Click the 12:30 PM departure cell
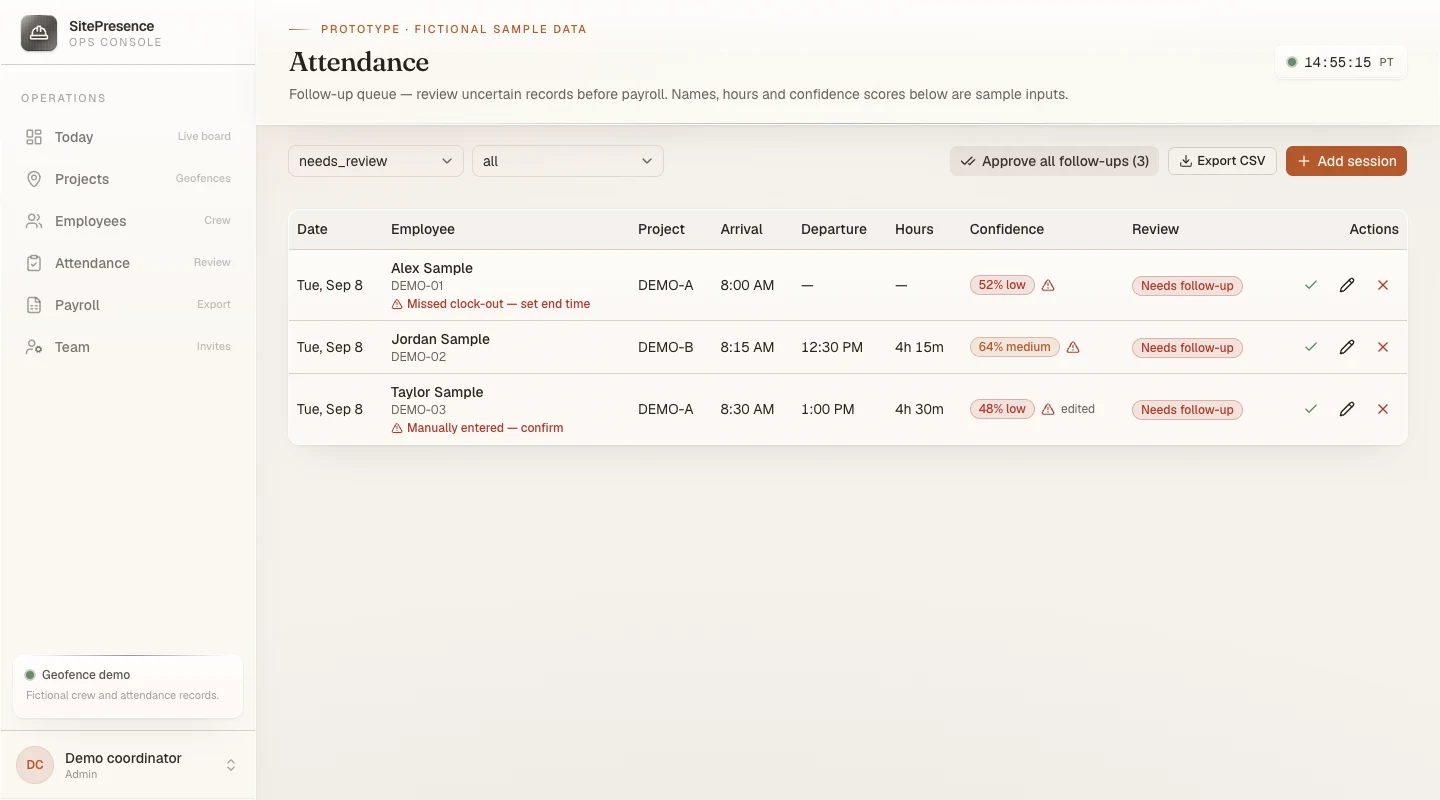 (x=832, y=347)
